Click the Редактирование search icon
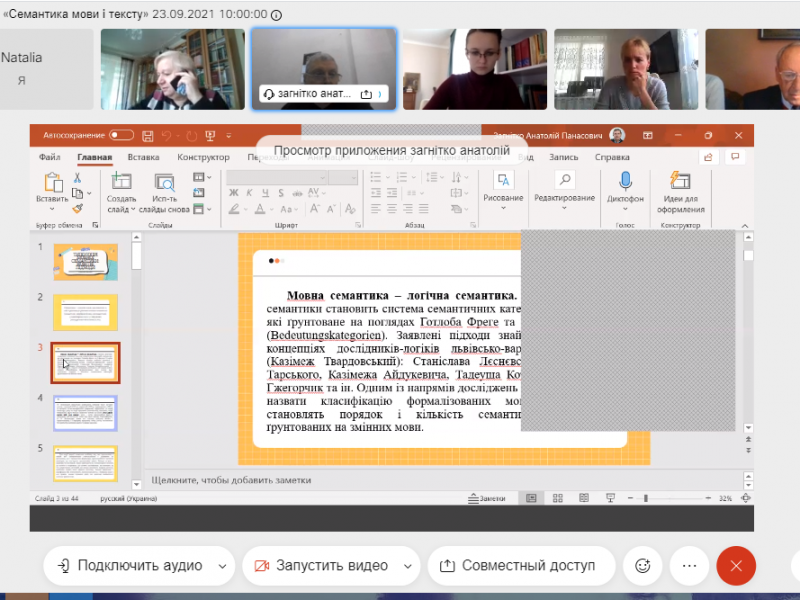Screen dimensions: 800x600 tap(564, 180)
